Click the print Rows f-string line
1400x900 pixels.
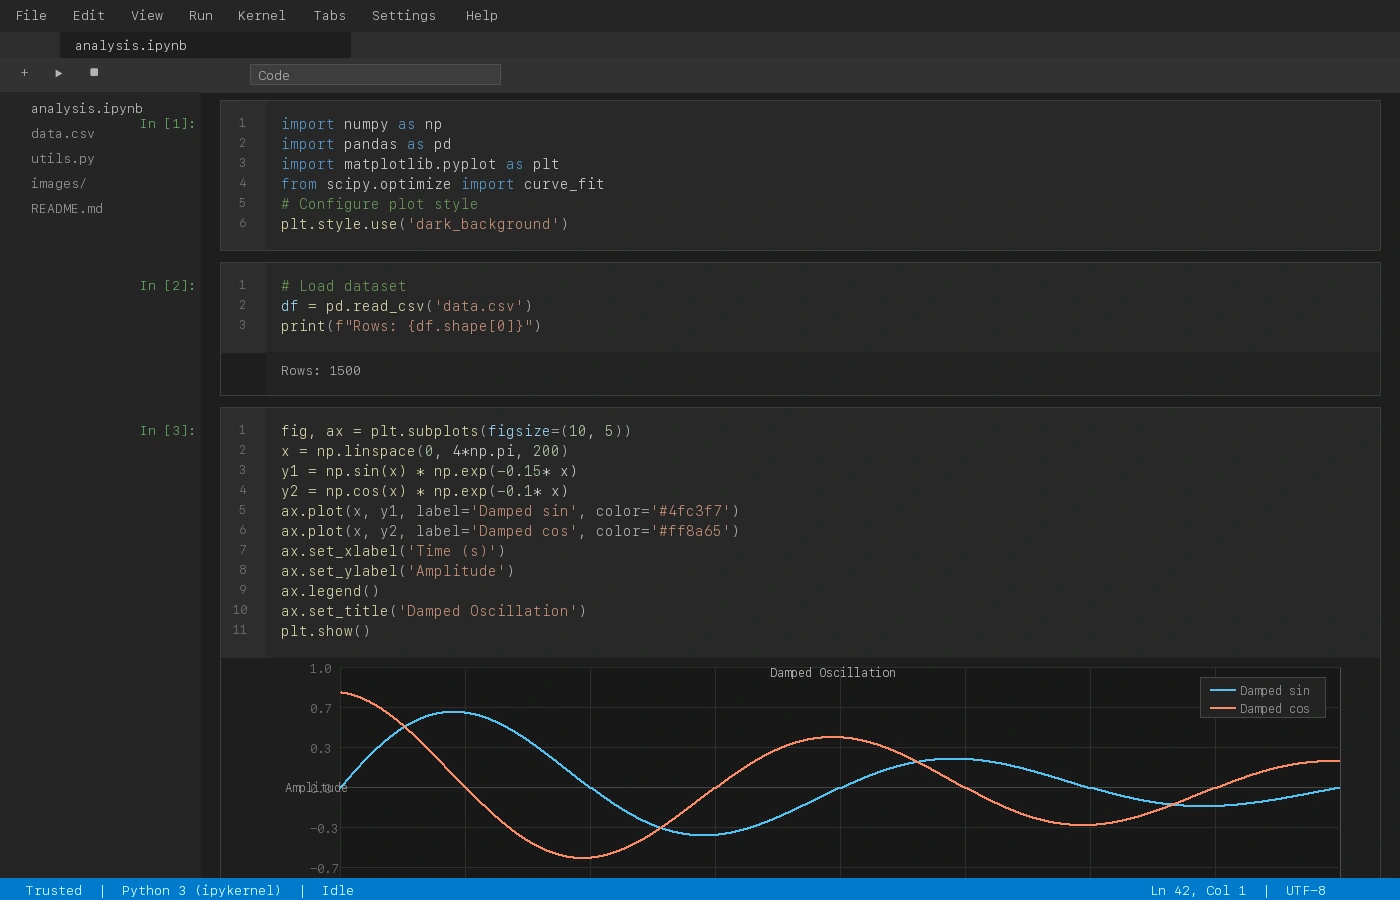pos(411,326)
